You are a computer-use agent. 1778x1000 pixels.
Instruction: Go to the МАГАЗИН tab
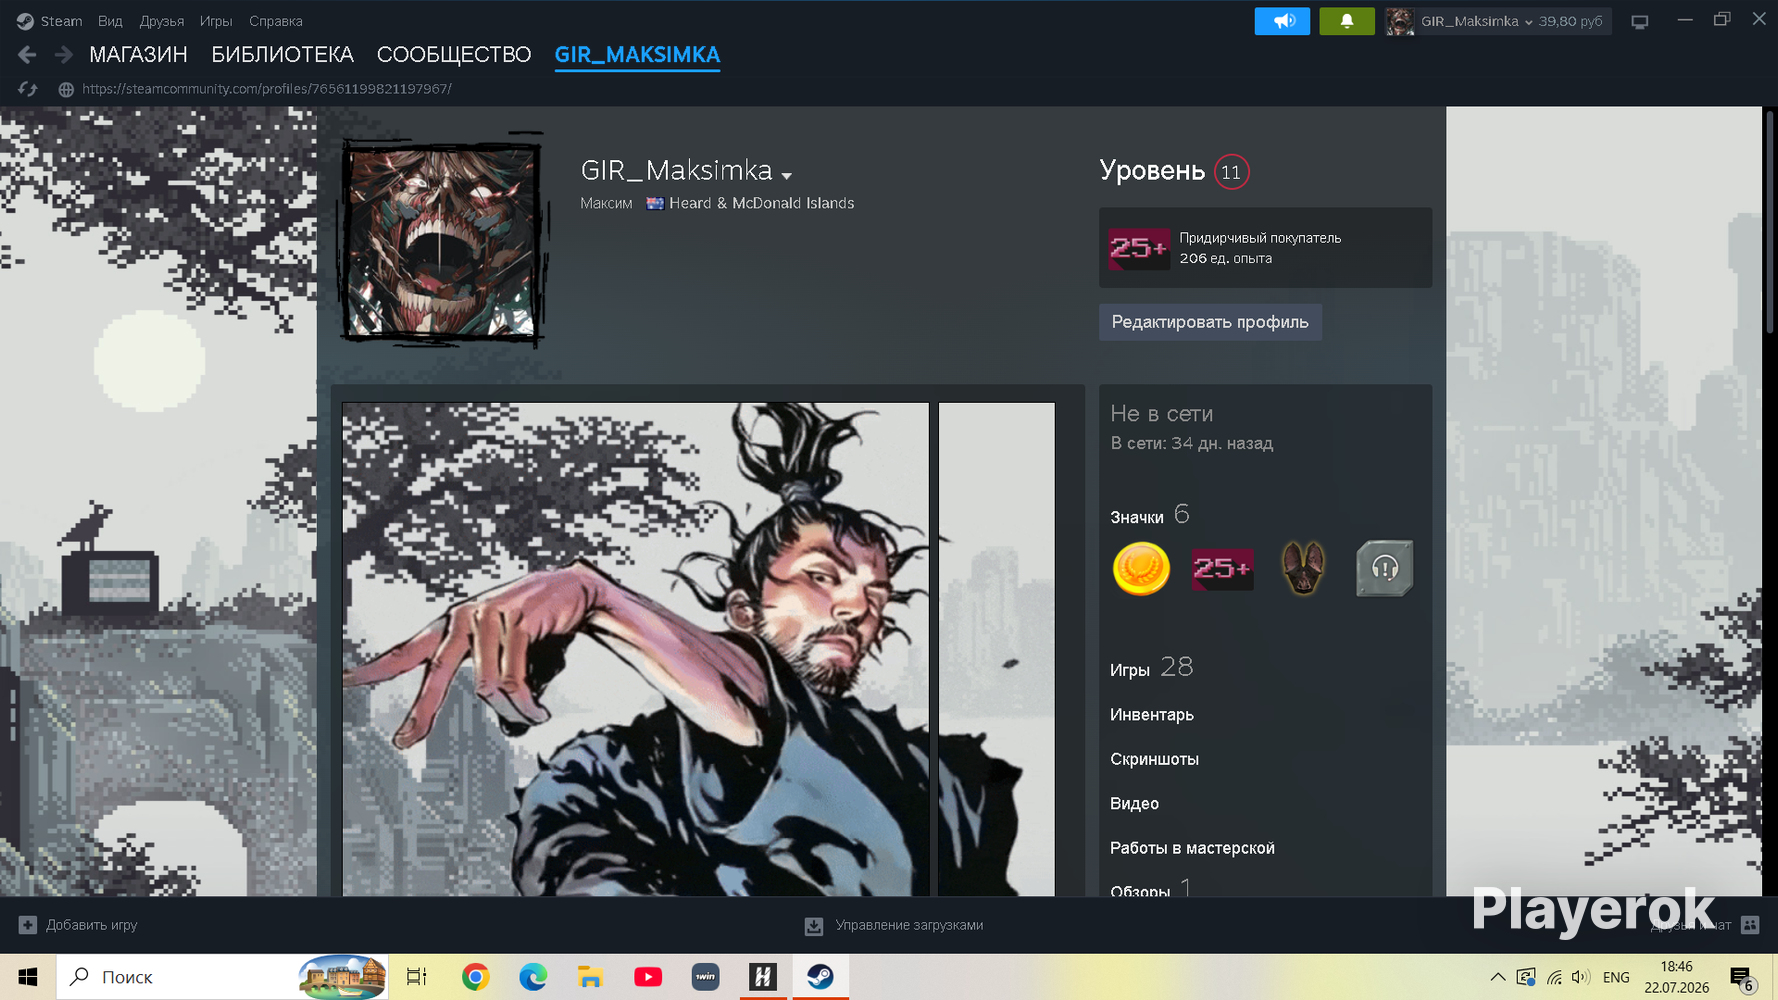(138, 55)
